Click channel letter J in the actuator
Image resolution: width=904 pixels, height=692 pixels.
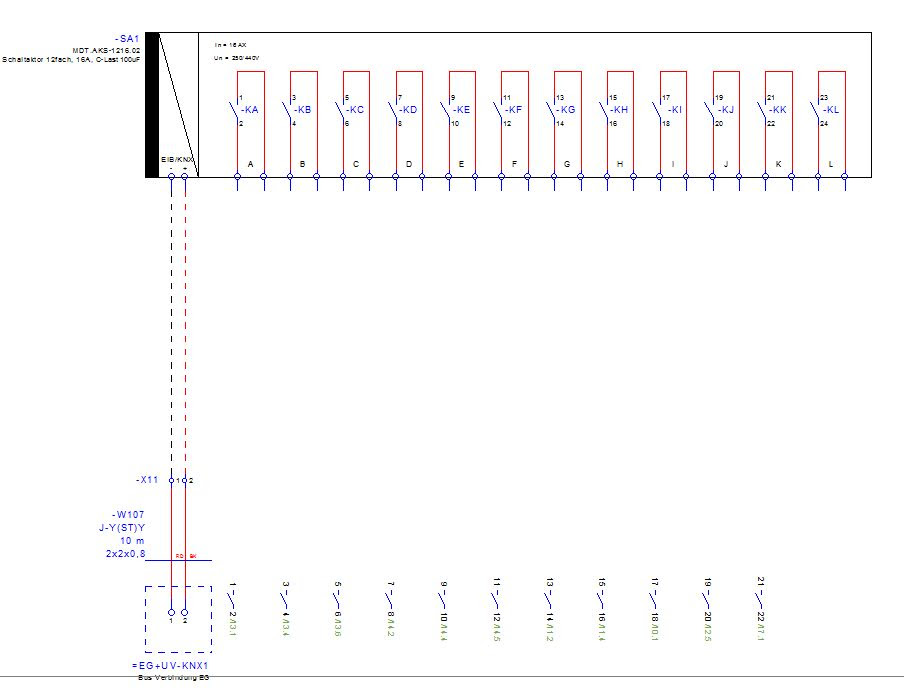tap(726, 164)
